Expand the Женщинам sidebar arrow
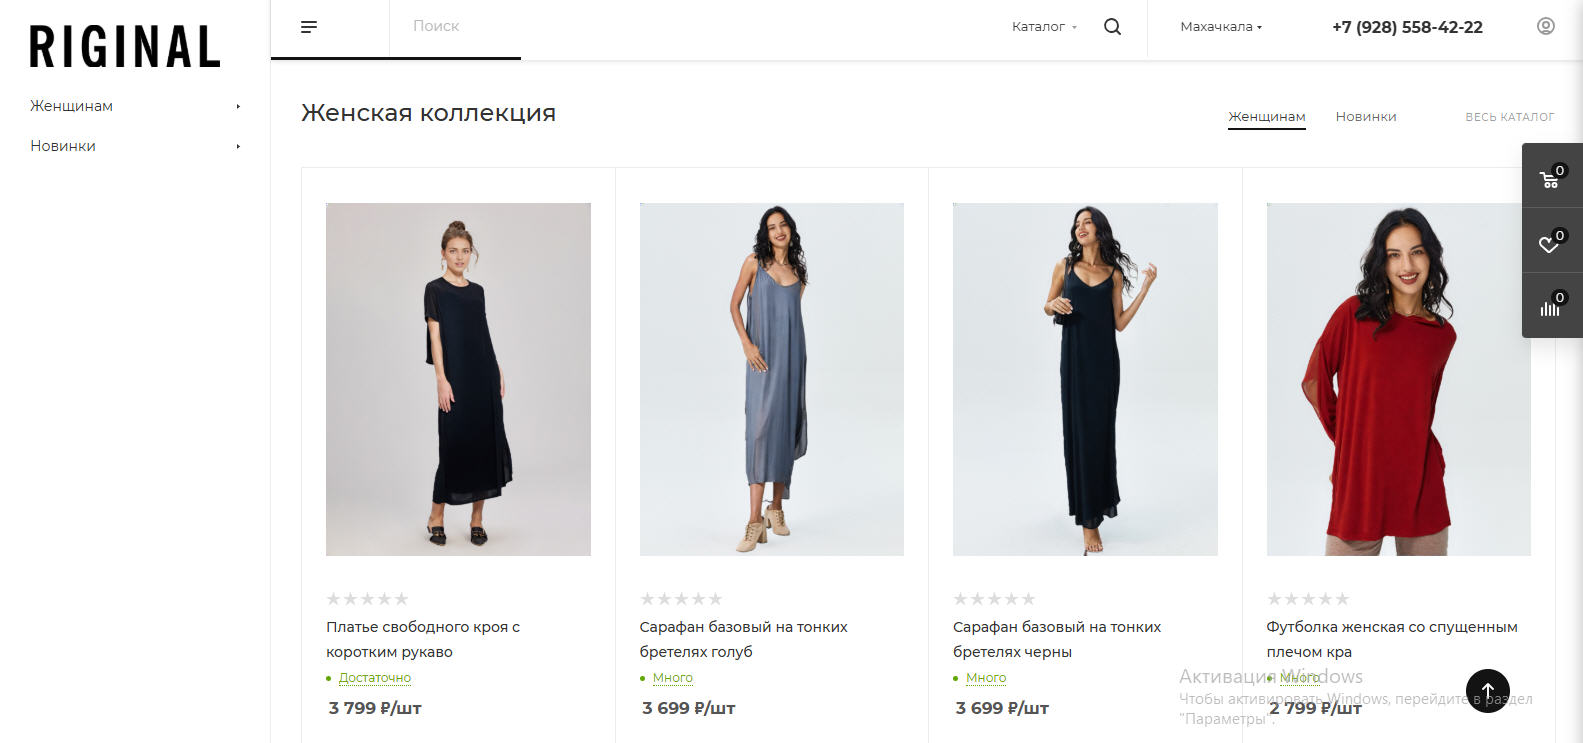The image size is (1583, 743). coord(238,106)
